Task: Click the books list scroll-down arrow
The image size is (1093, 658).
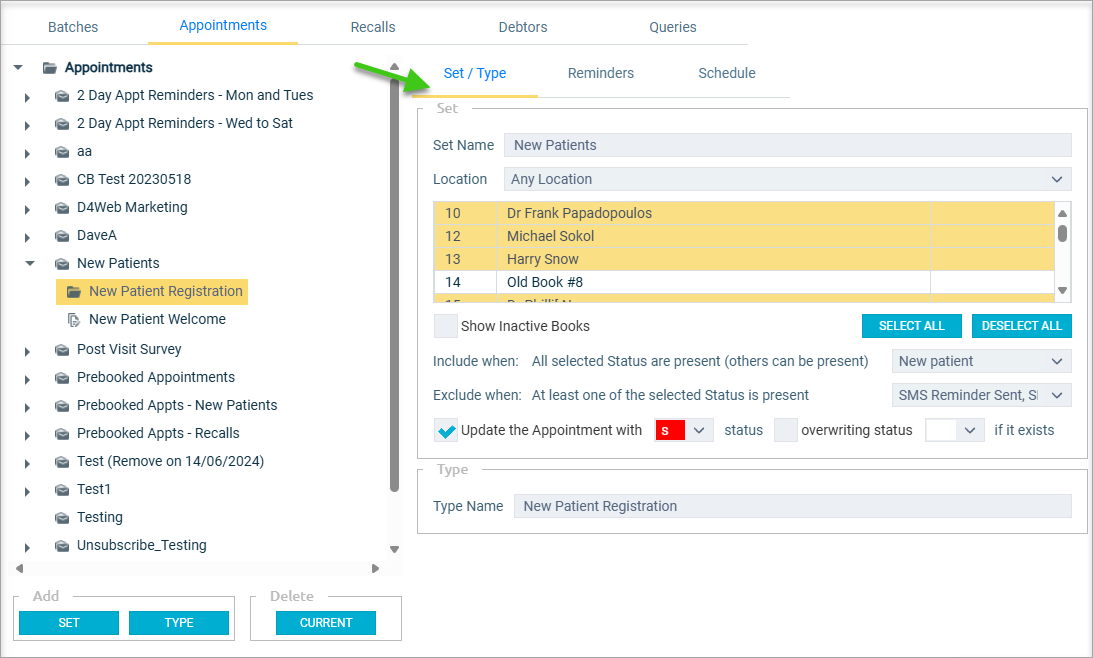Action: pyautogui.click(x=1062, y=291)
